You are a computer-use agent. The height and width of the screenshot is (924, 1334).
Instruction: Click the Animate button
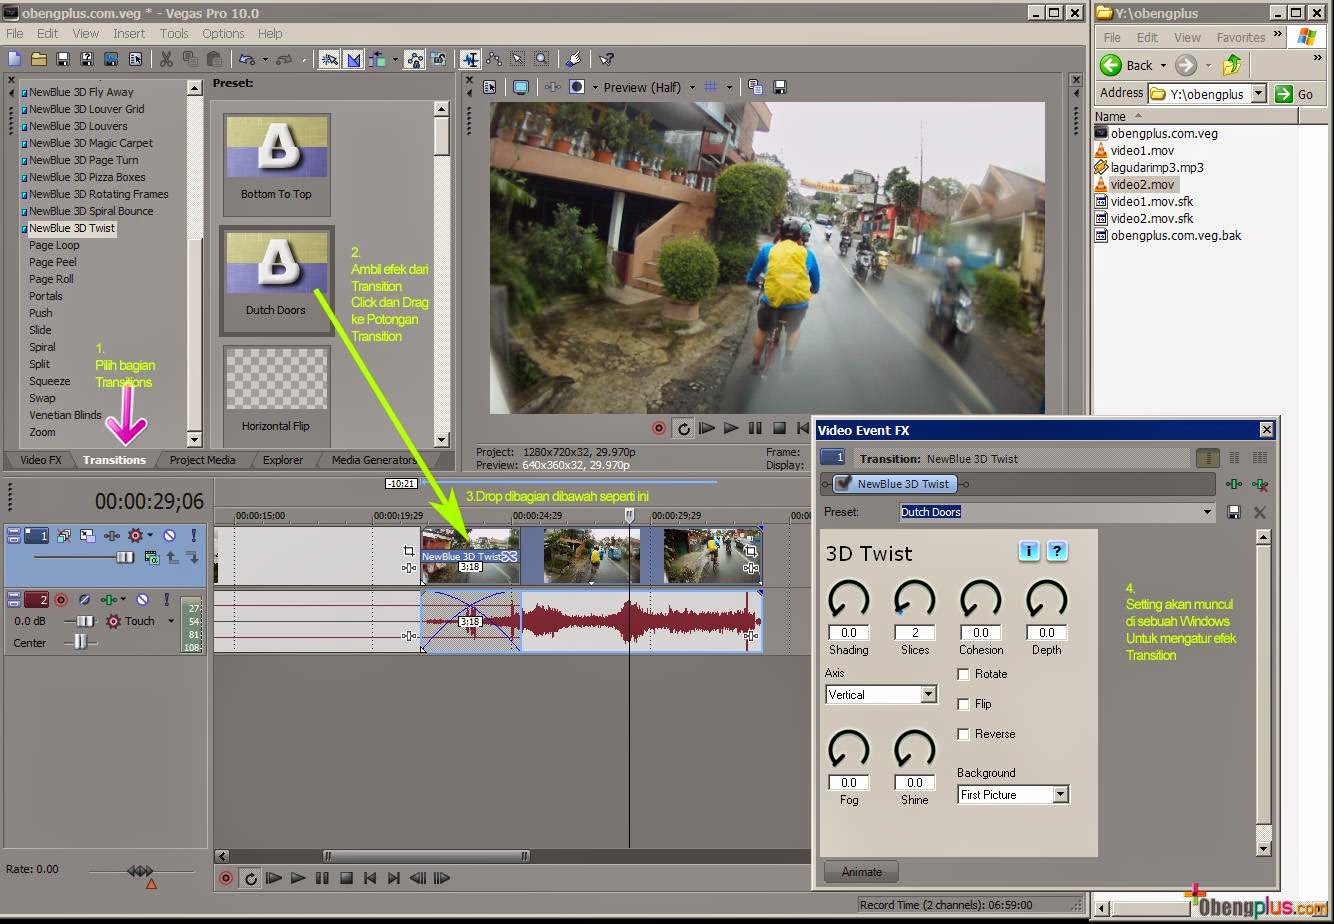click(861, 872)
